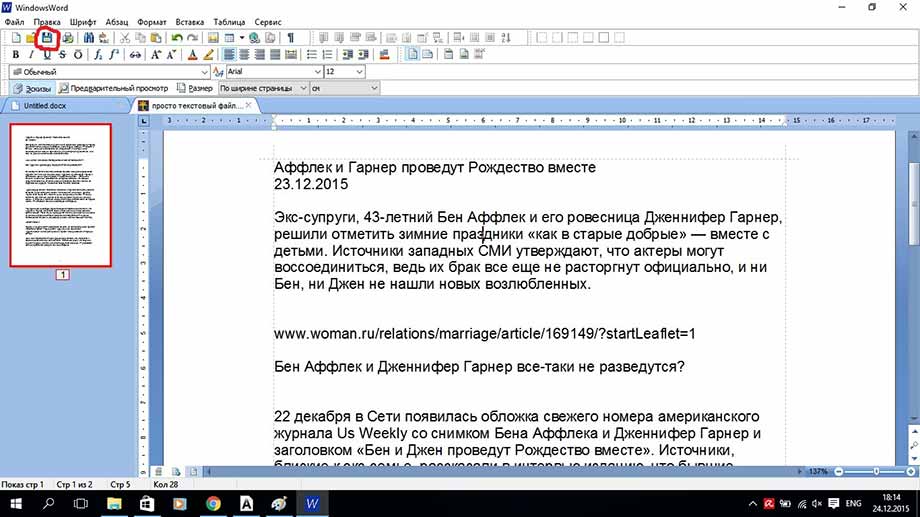Switch to the Untitled.docx tab

tap(45, 106)
